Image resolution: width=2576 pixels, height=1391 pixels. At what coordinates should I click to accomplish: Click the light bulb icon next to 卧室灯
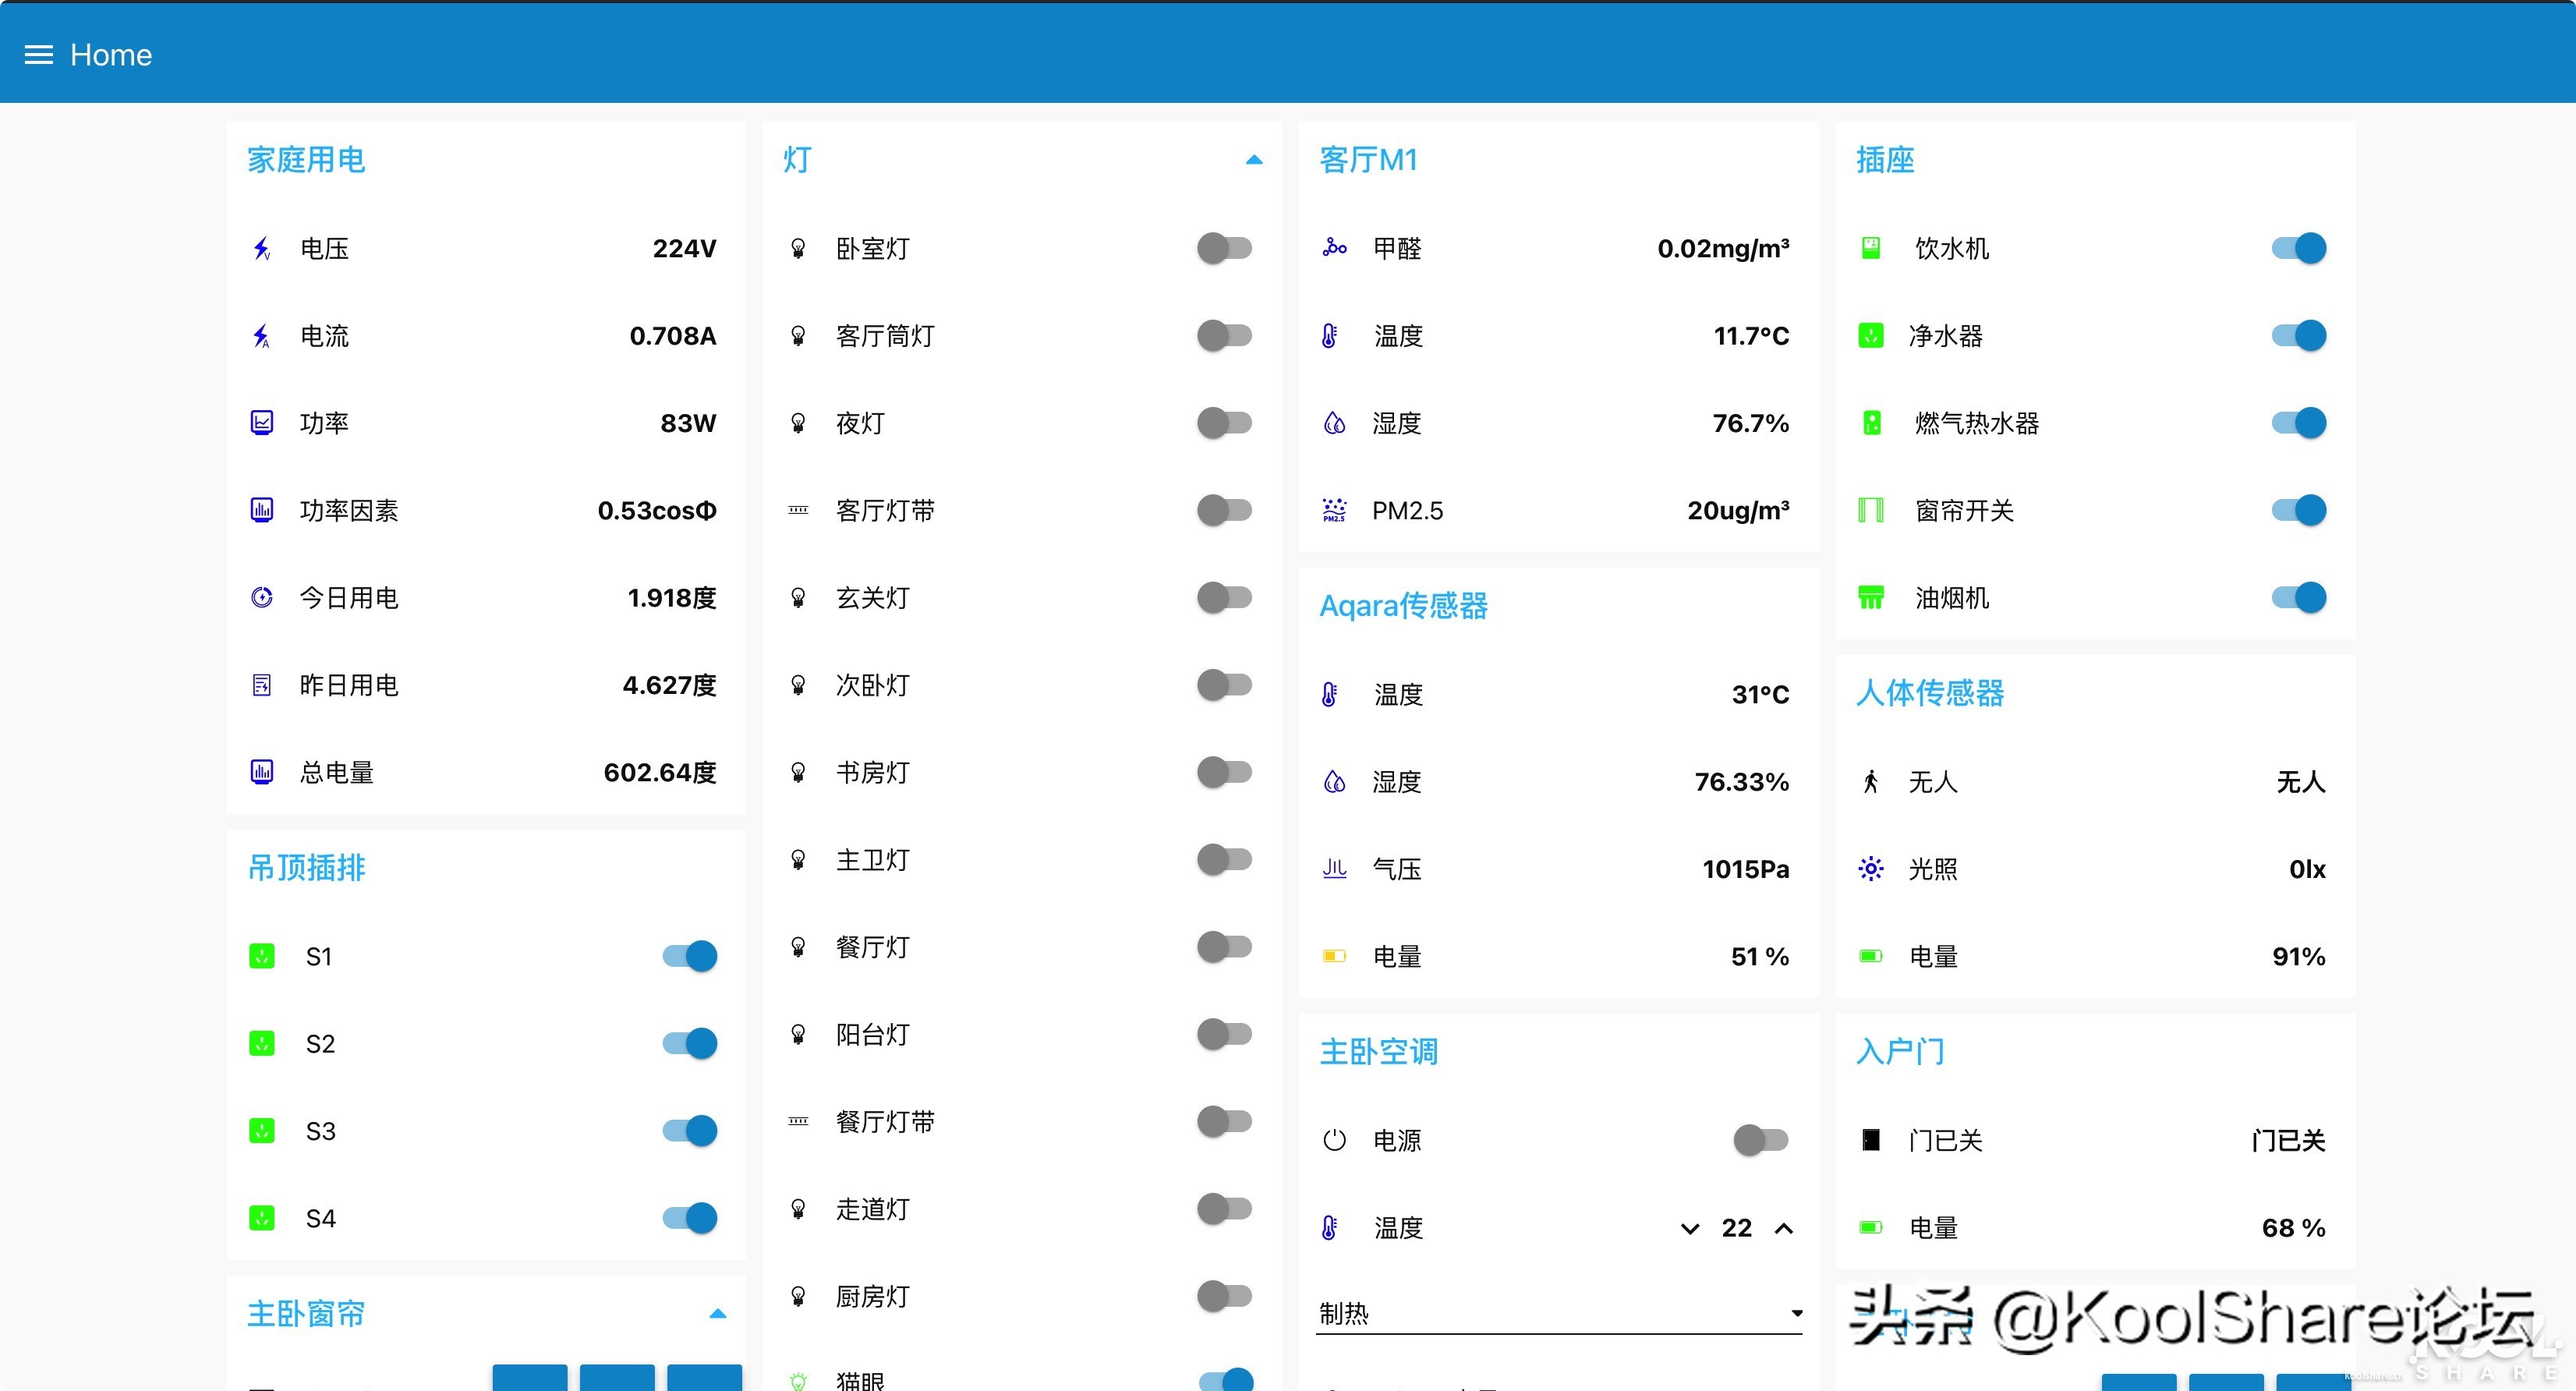pos(797,248)
